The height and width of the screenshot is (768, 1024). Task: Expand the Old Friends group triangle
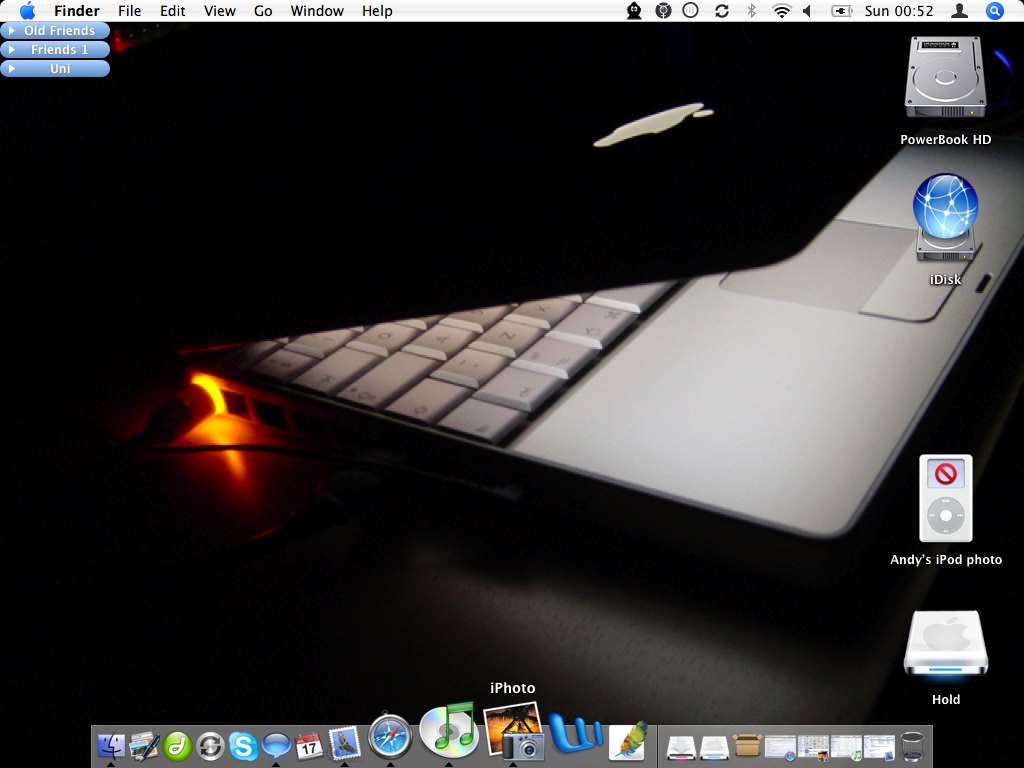tap(11, 31)
